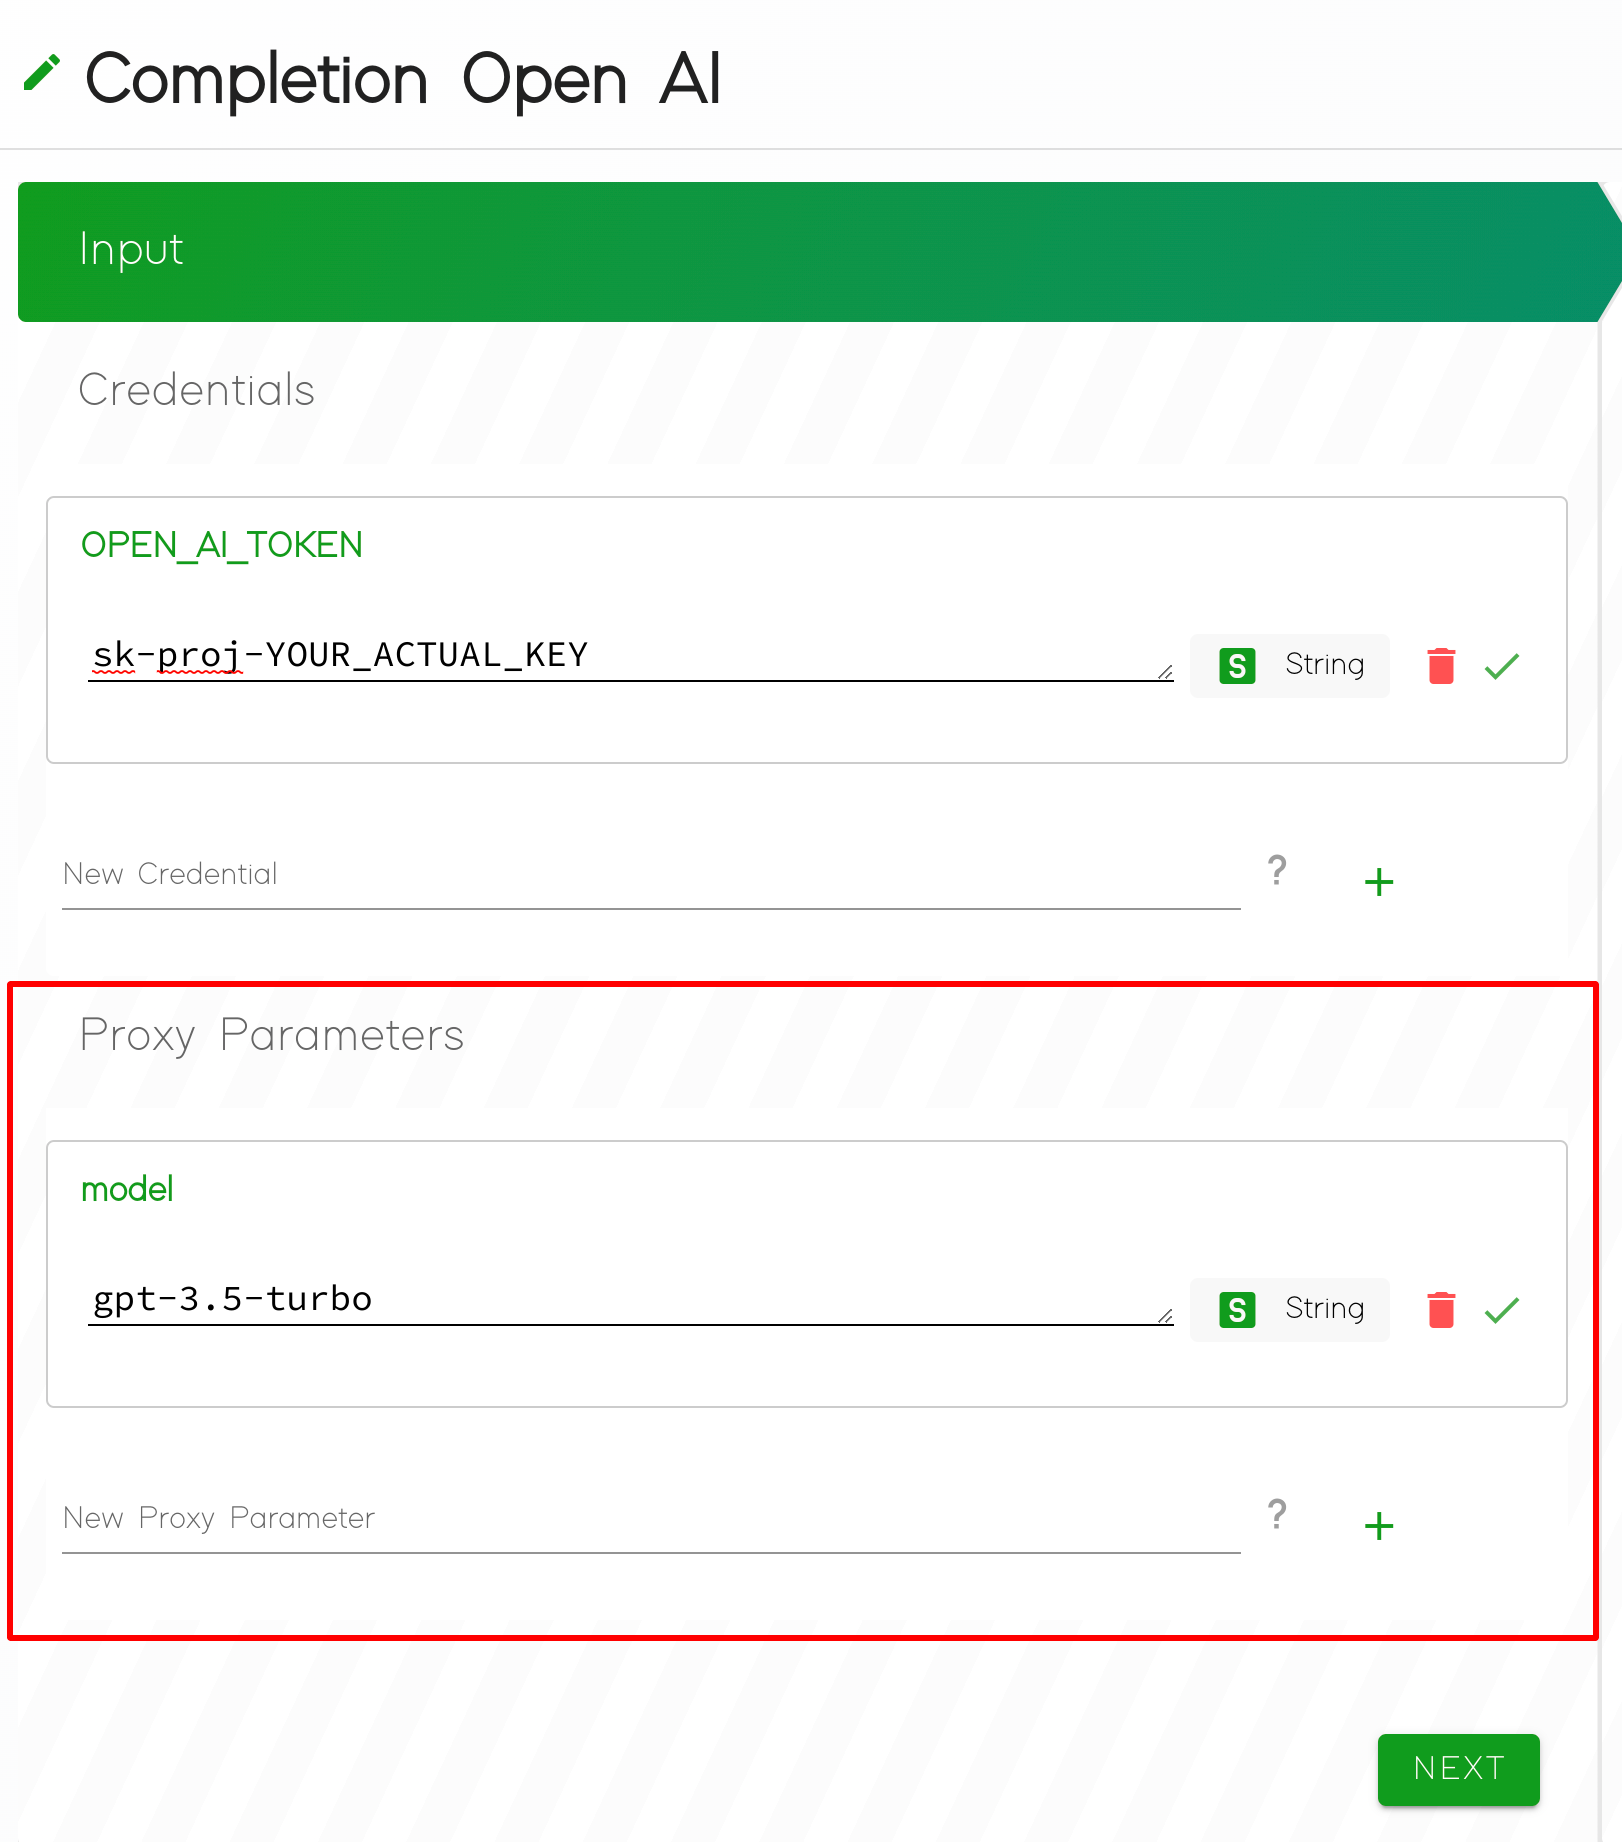Image resolution: width=1622 pixels, height=1842 pixels.
Task: Focus the New Credential input field
Action: tap(650, 875)
